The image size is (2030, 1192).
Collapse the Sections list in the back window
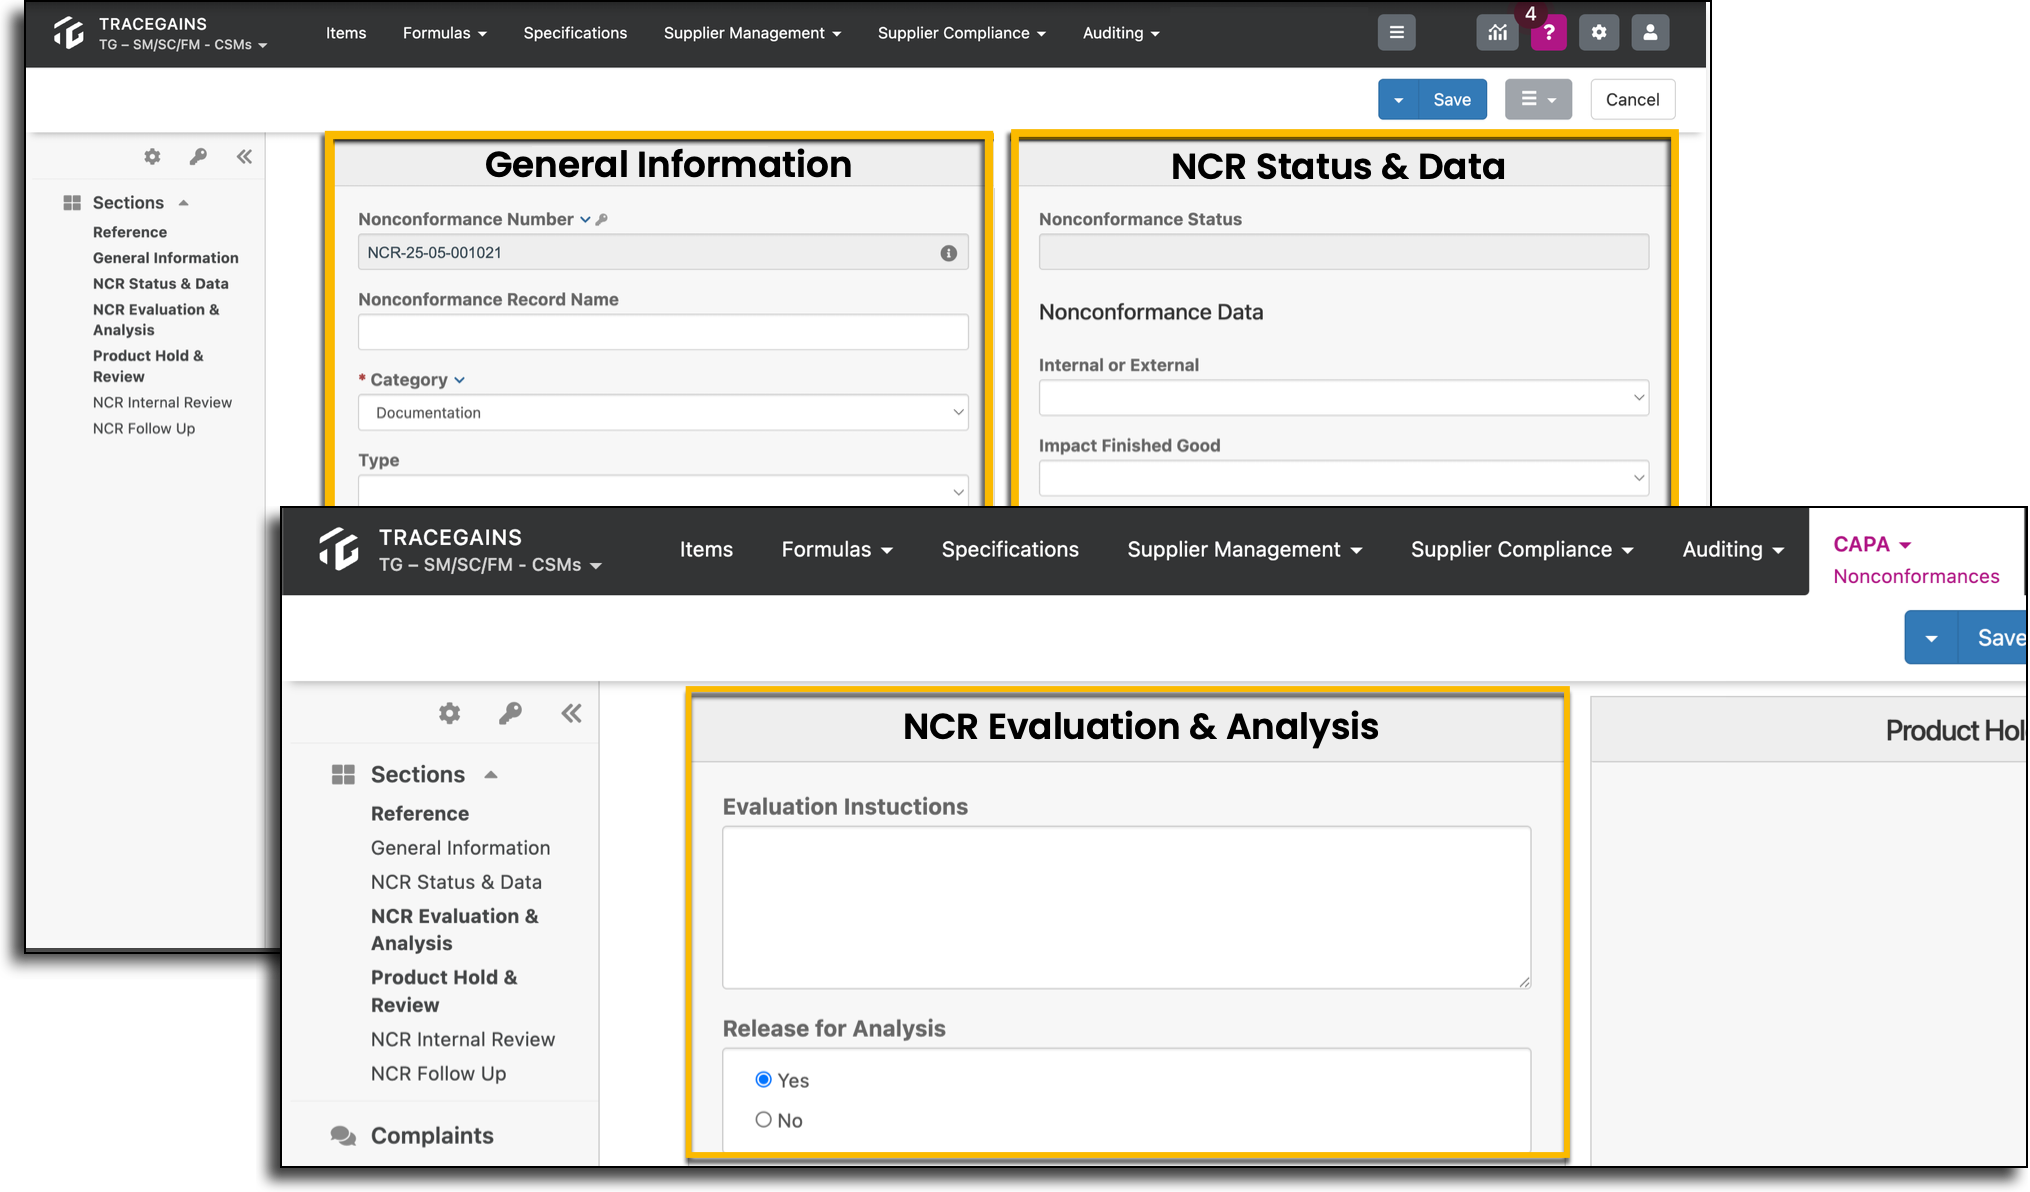click(183, 203)
